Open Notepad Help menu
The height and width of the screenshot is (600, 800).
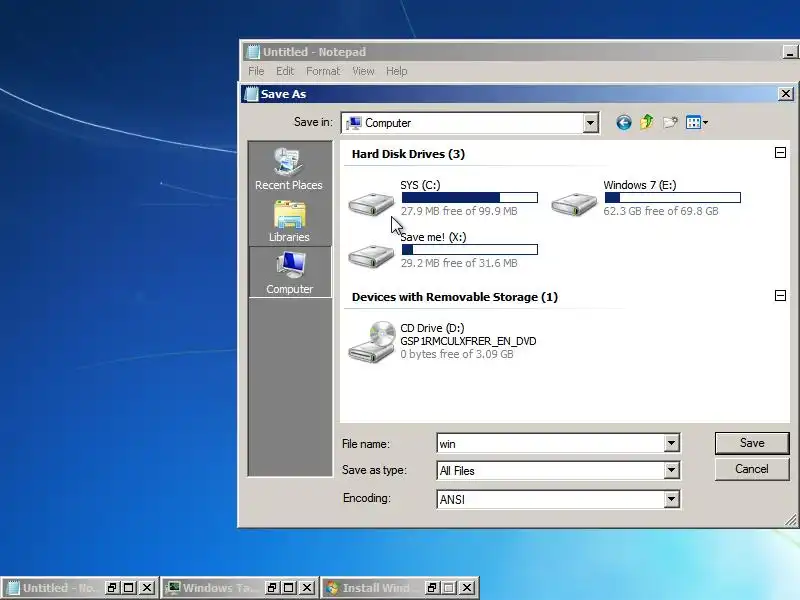pyautogui.click(x=396, y=71)
